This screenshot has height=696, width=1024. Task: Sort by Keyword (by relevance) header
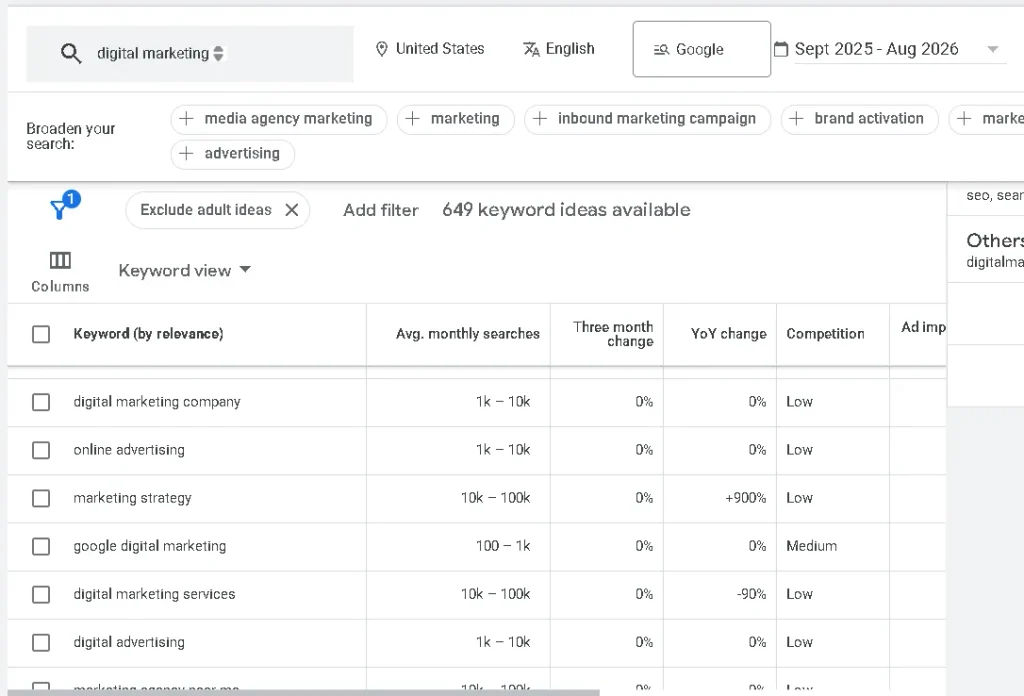[x=148, y=334]
